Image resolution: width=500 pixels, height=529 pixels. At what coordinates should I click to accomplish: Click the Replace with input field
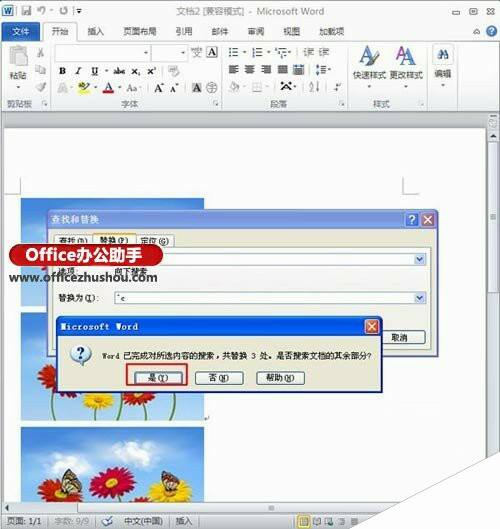click(x=265, y=298)
